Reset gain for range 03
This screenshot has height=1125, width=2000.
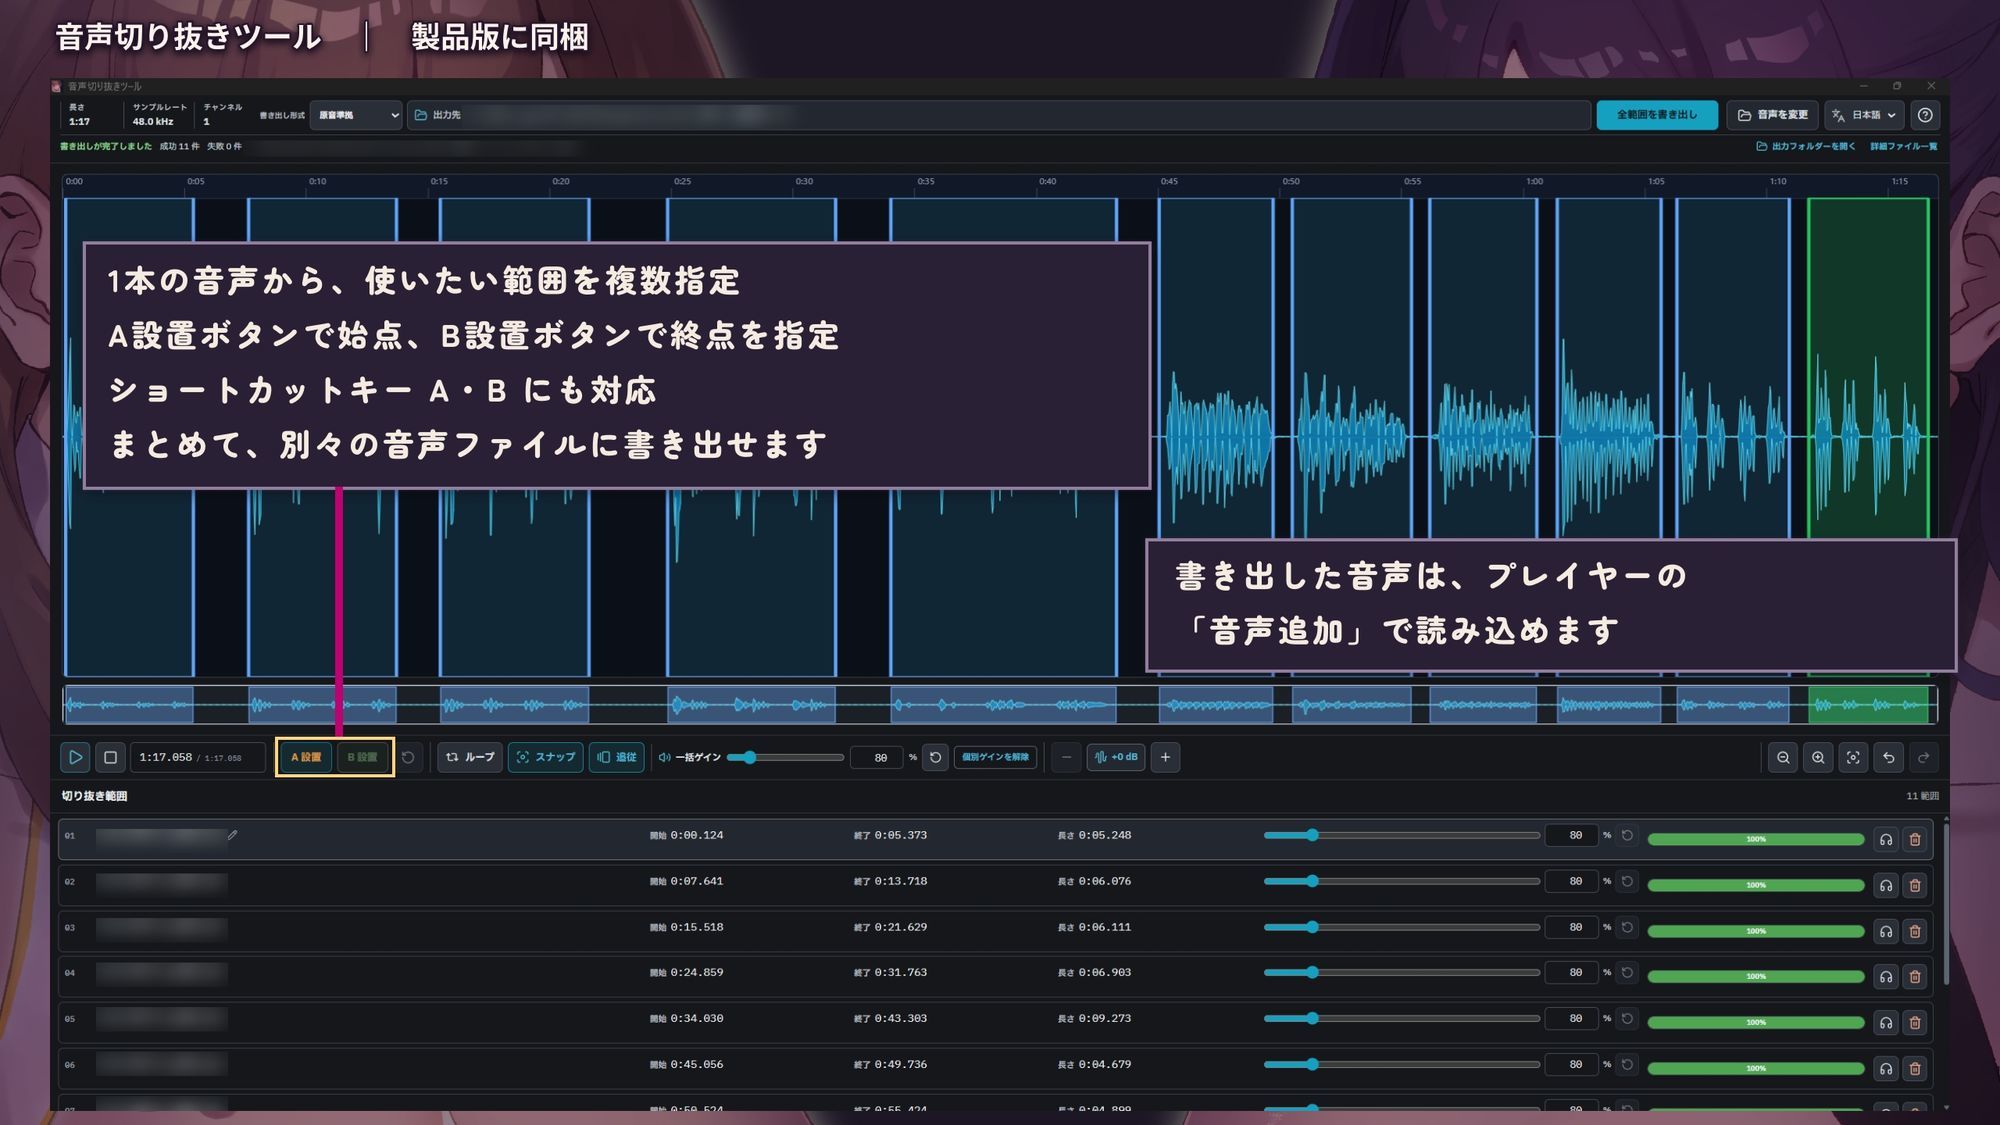pyautogui.click(x=1627, y=927)
